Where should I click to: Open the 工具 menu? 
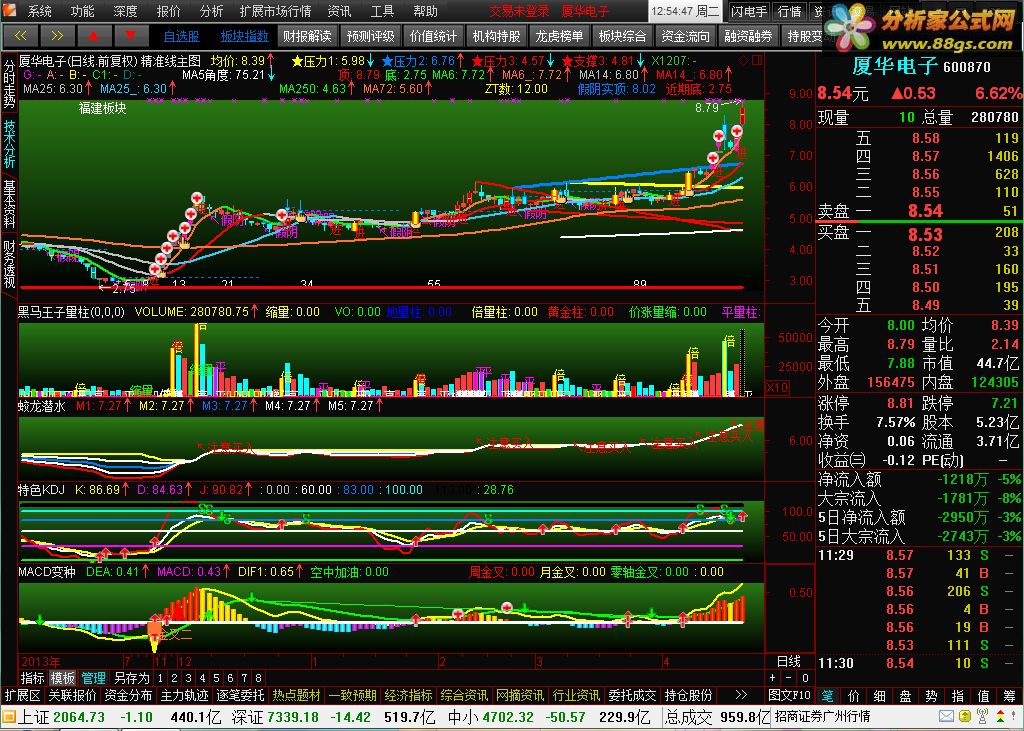382,11
